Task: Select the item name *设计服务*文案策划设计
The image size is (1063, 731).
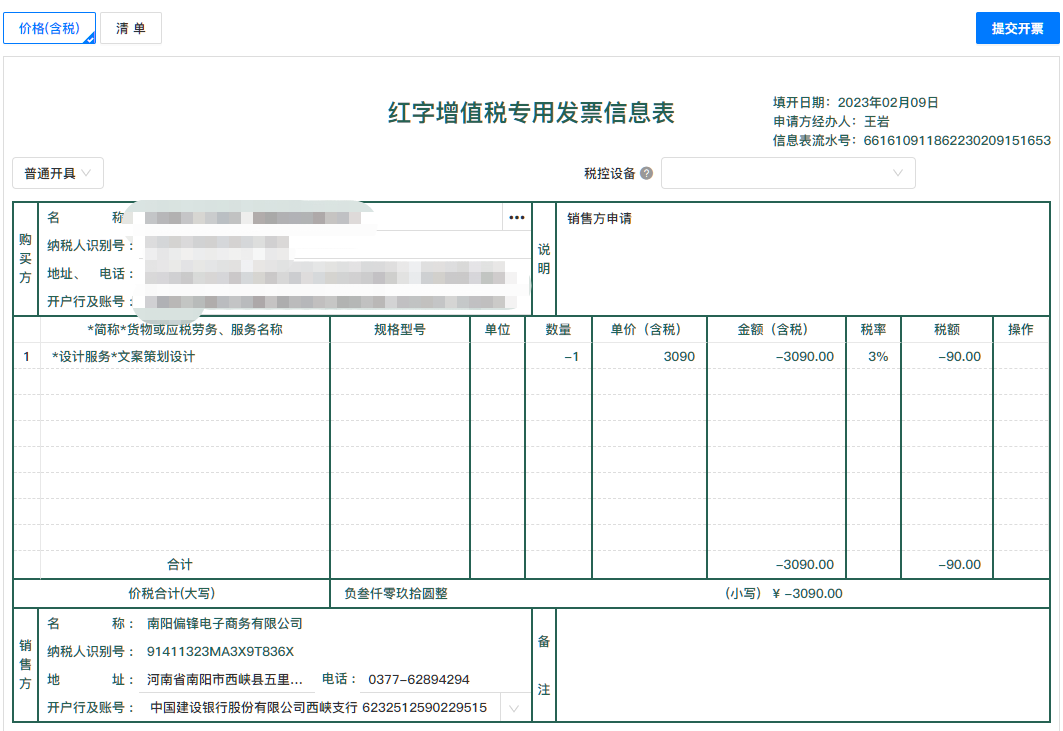Action: (123, 357)
